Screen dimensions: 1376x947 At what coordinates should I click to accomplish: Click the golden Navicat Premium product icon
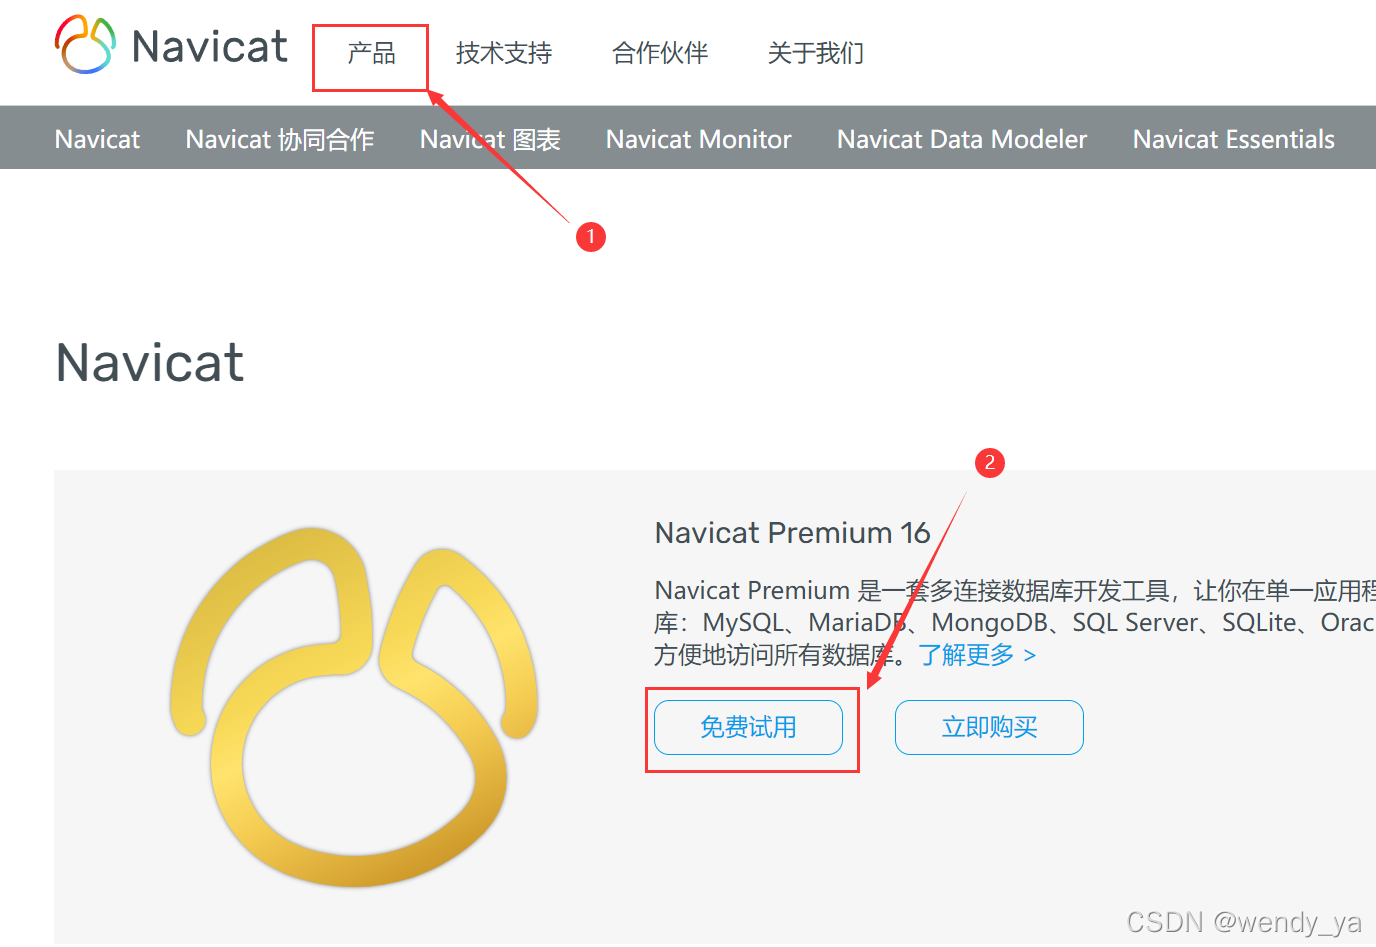pos(354,706)
